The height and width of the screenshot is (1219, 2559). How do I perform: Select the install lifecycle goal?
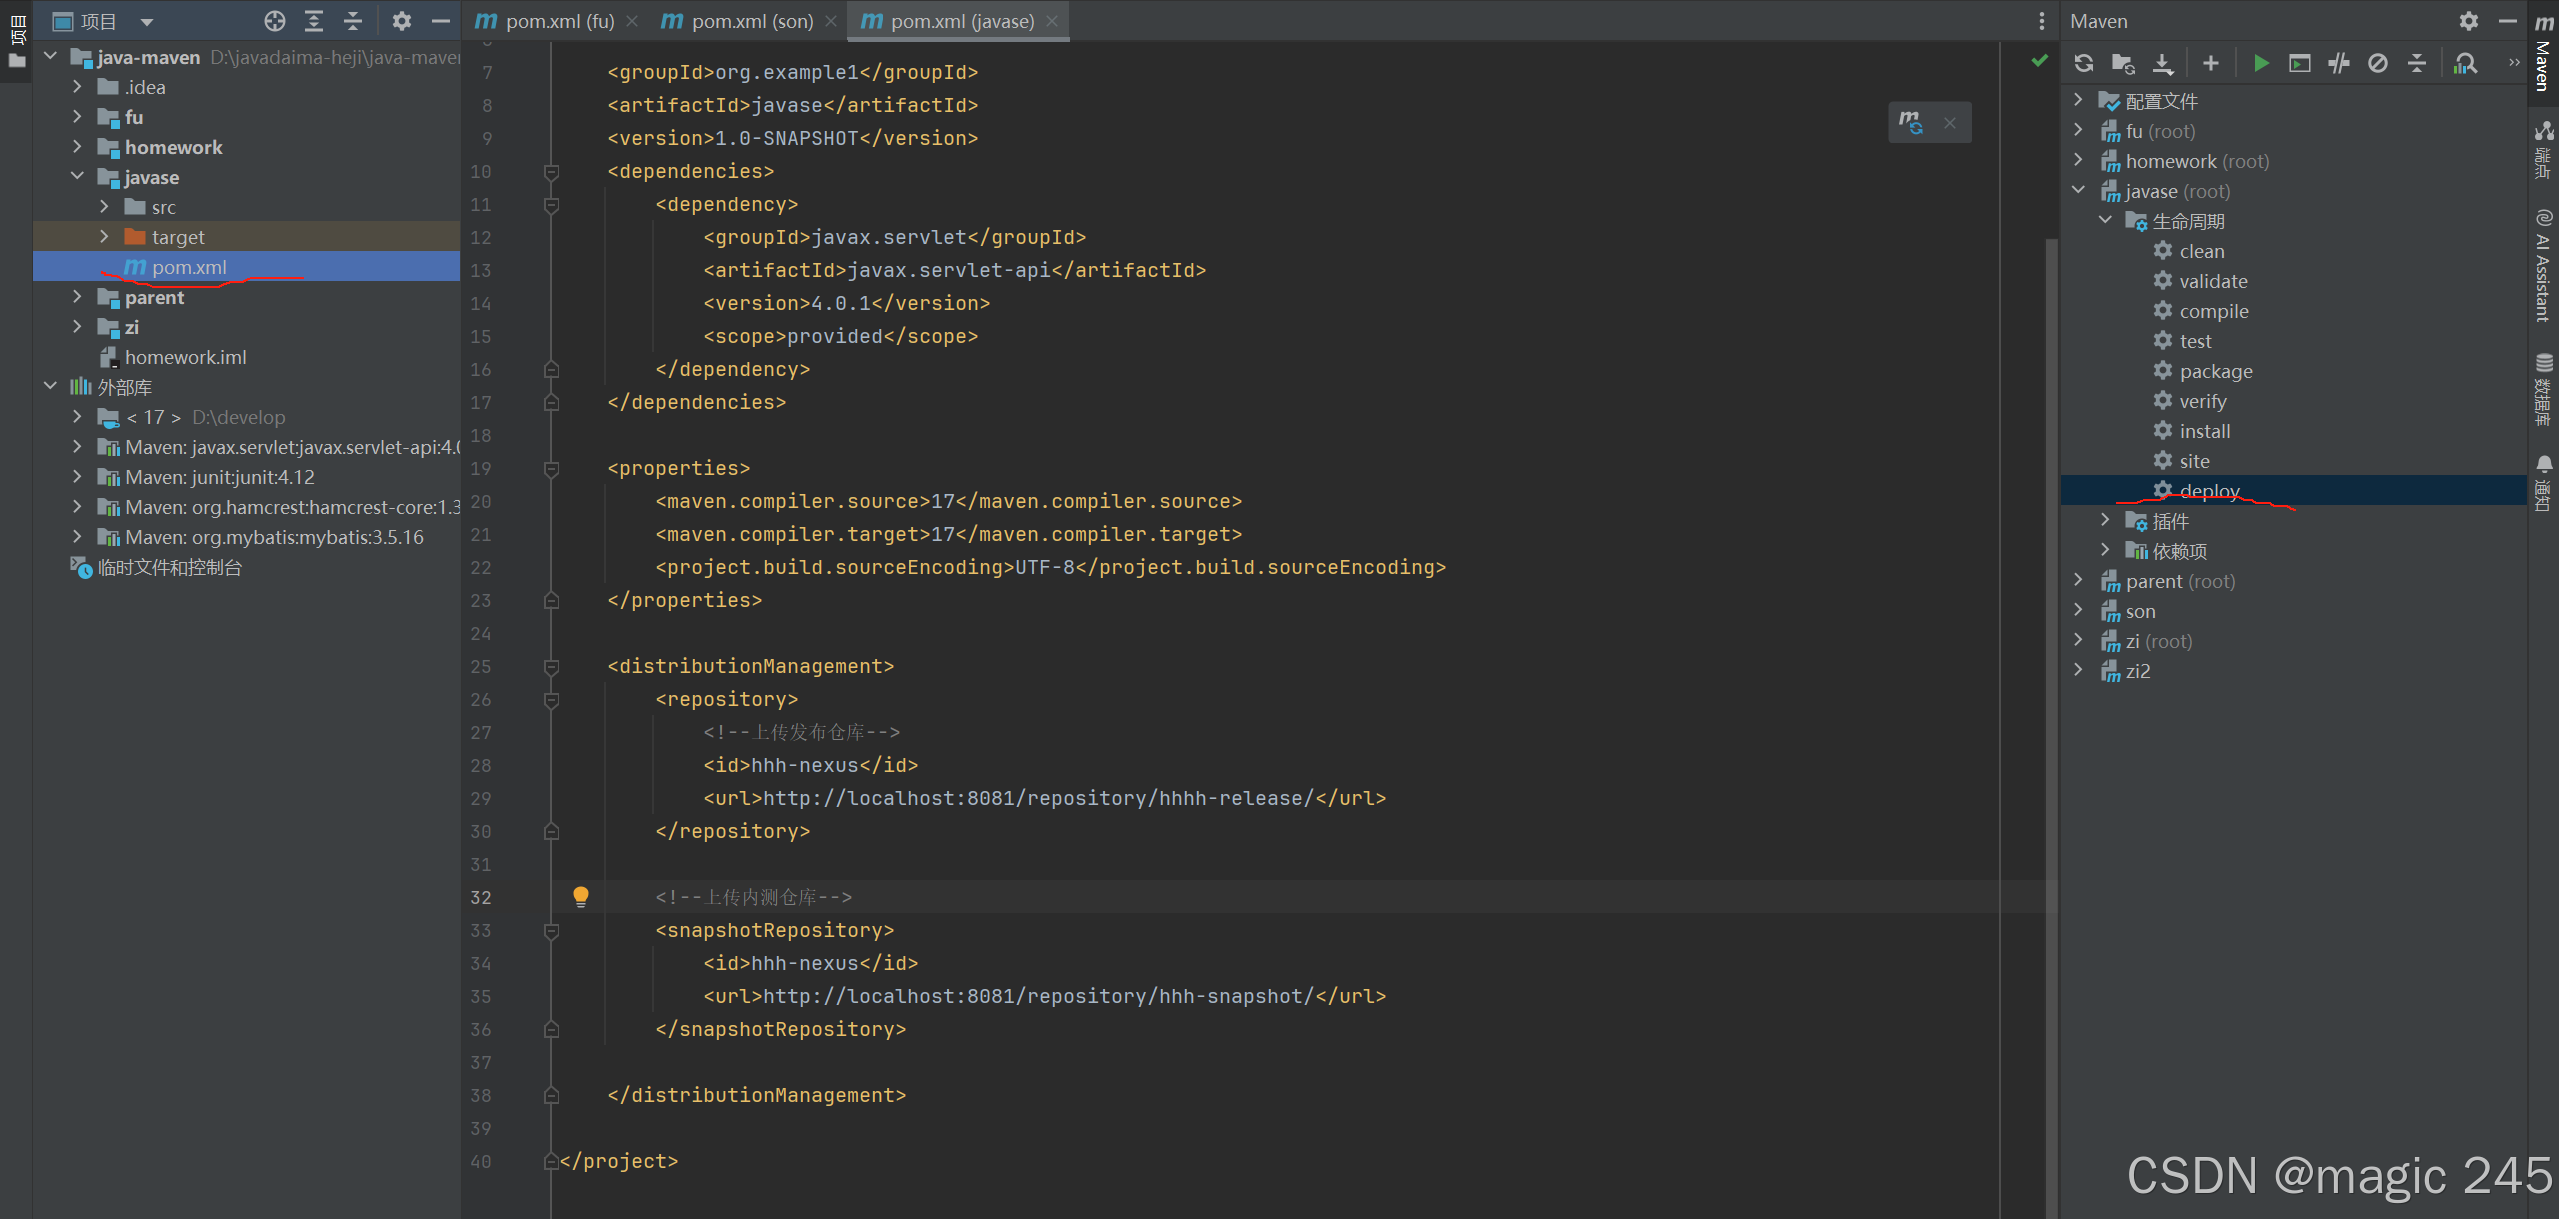pos(2204,431)
